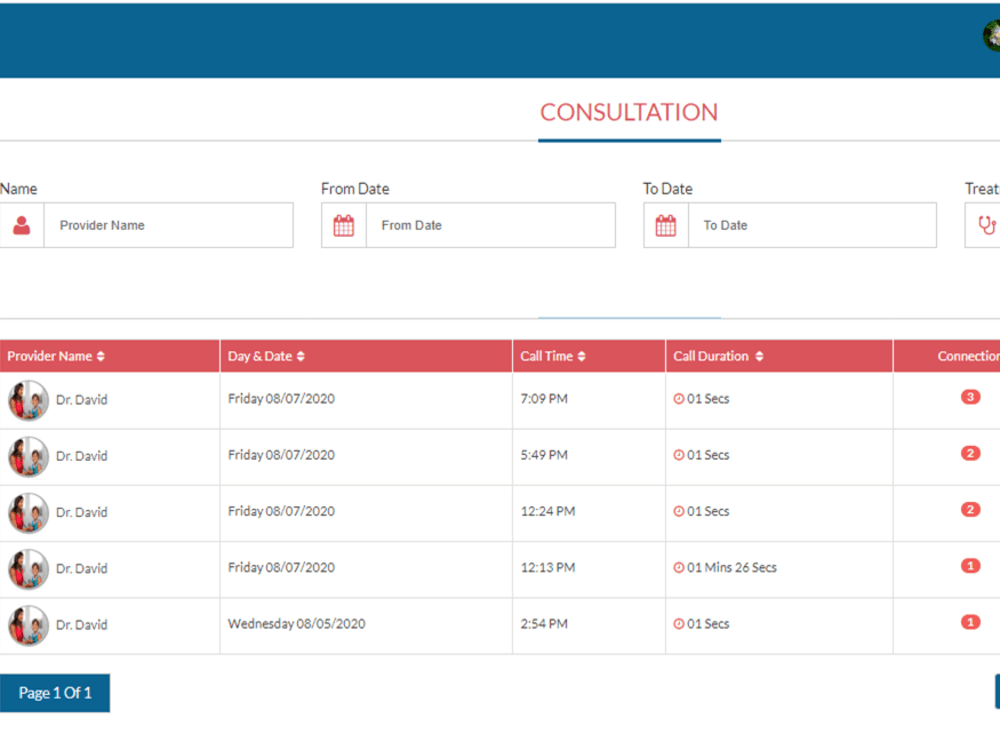This screenshot has width=1000, height=750.
Task: Sort by Call Duration arrows
Action: coord(759,357)
